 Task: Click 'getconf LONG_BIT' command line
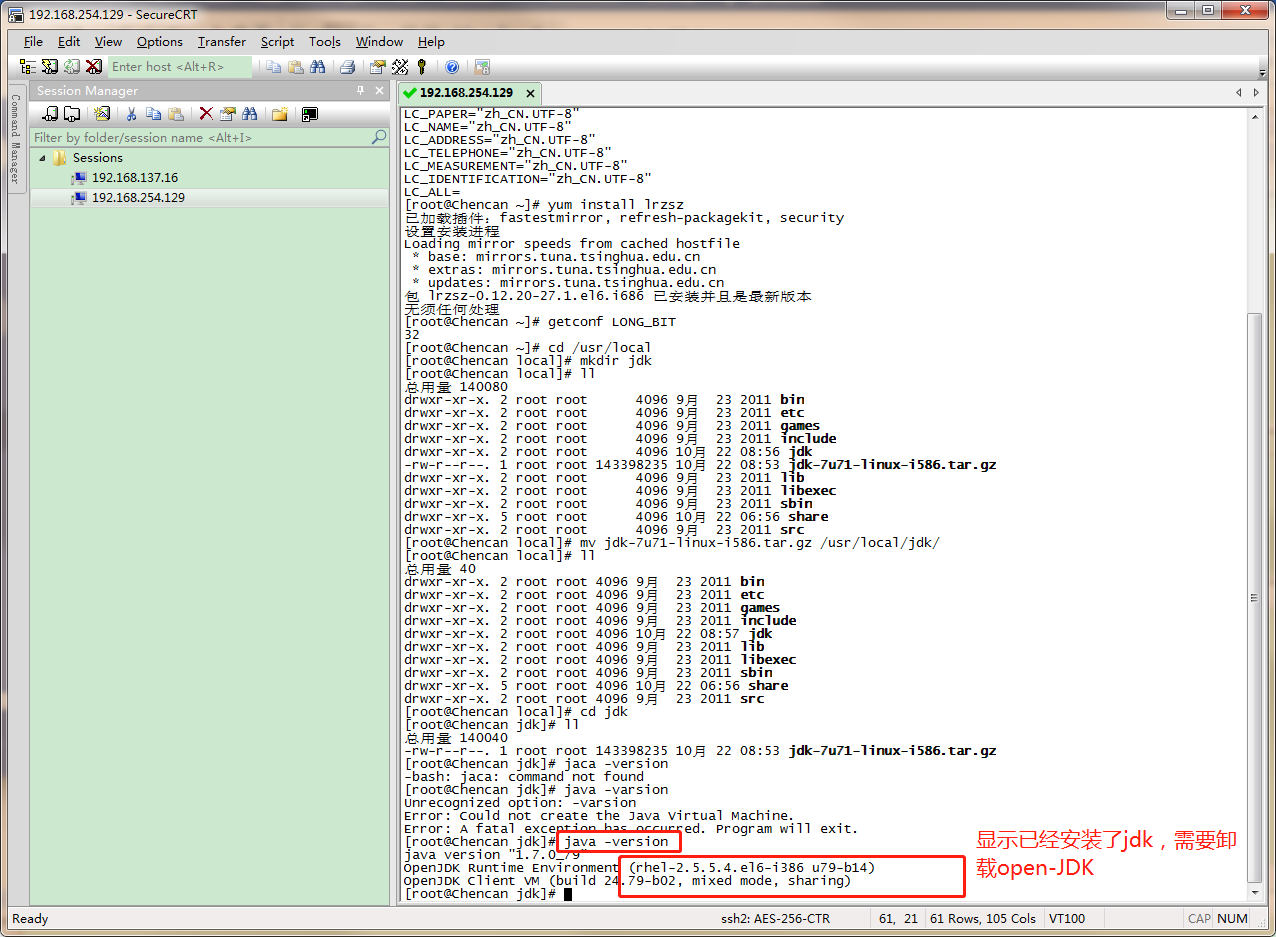click(612, 322)
